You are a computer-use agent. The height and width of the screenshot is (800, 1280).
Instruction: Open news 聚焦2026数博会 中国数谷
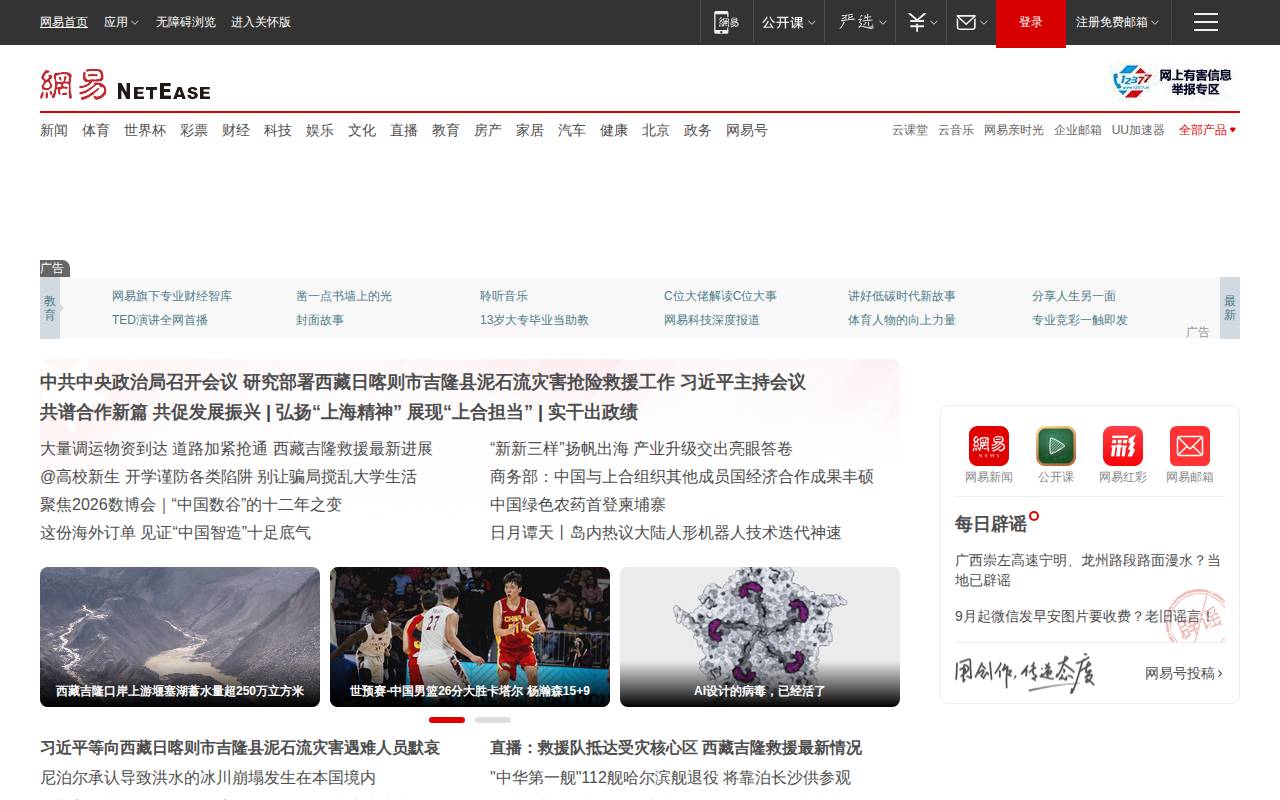tap(191, 505)
